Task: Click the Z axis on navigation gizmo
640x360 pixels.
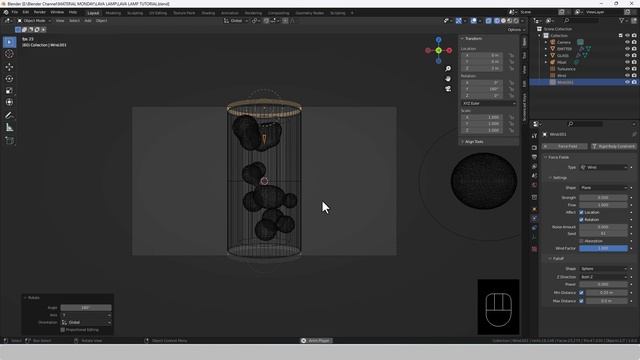Action: 438,40
